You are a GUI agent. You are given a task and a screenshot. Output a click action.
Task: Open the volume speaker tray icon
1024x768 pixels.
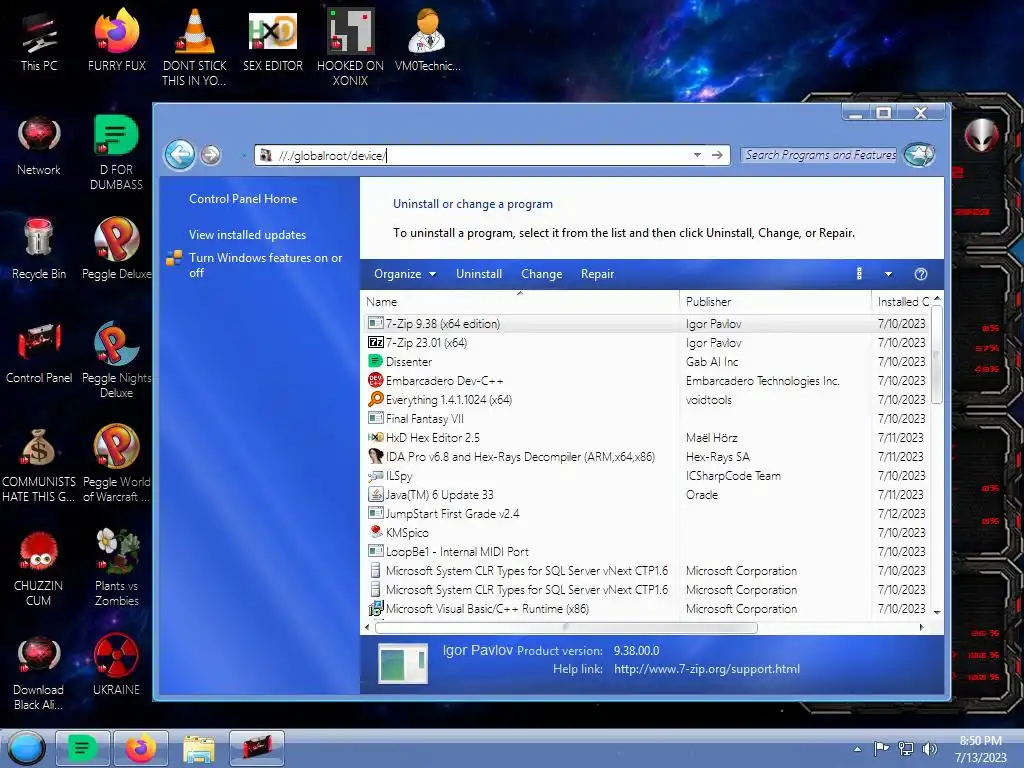tap(930, 749)
